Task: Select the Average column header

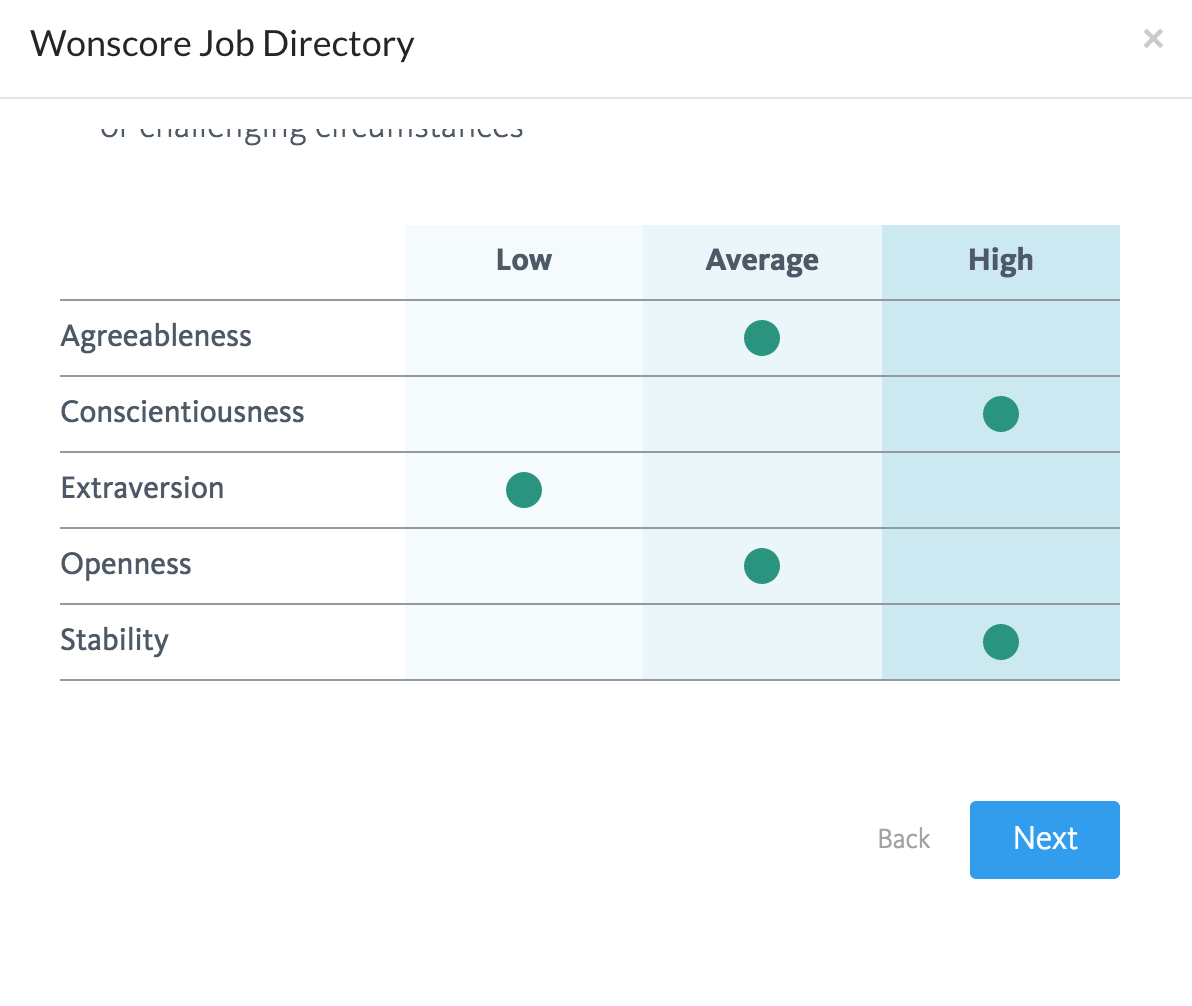Action: point(762,261)
